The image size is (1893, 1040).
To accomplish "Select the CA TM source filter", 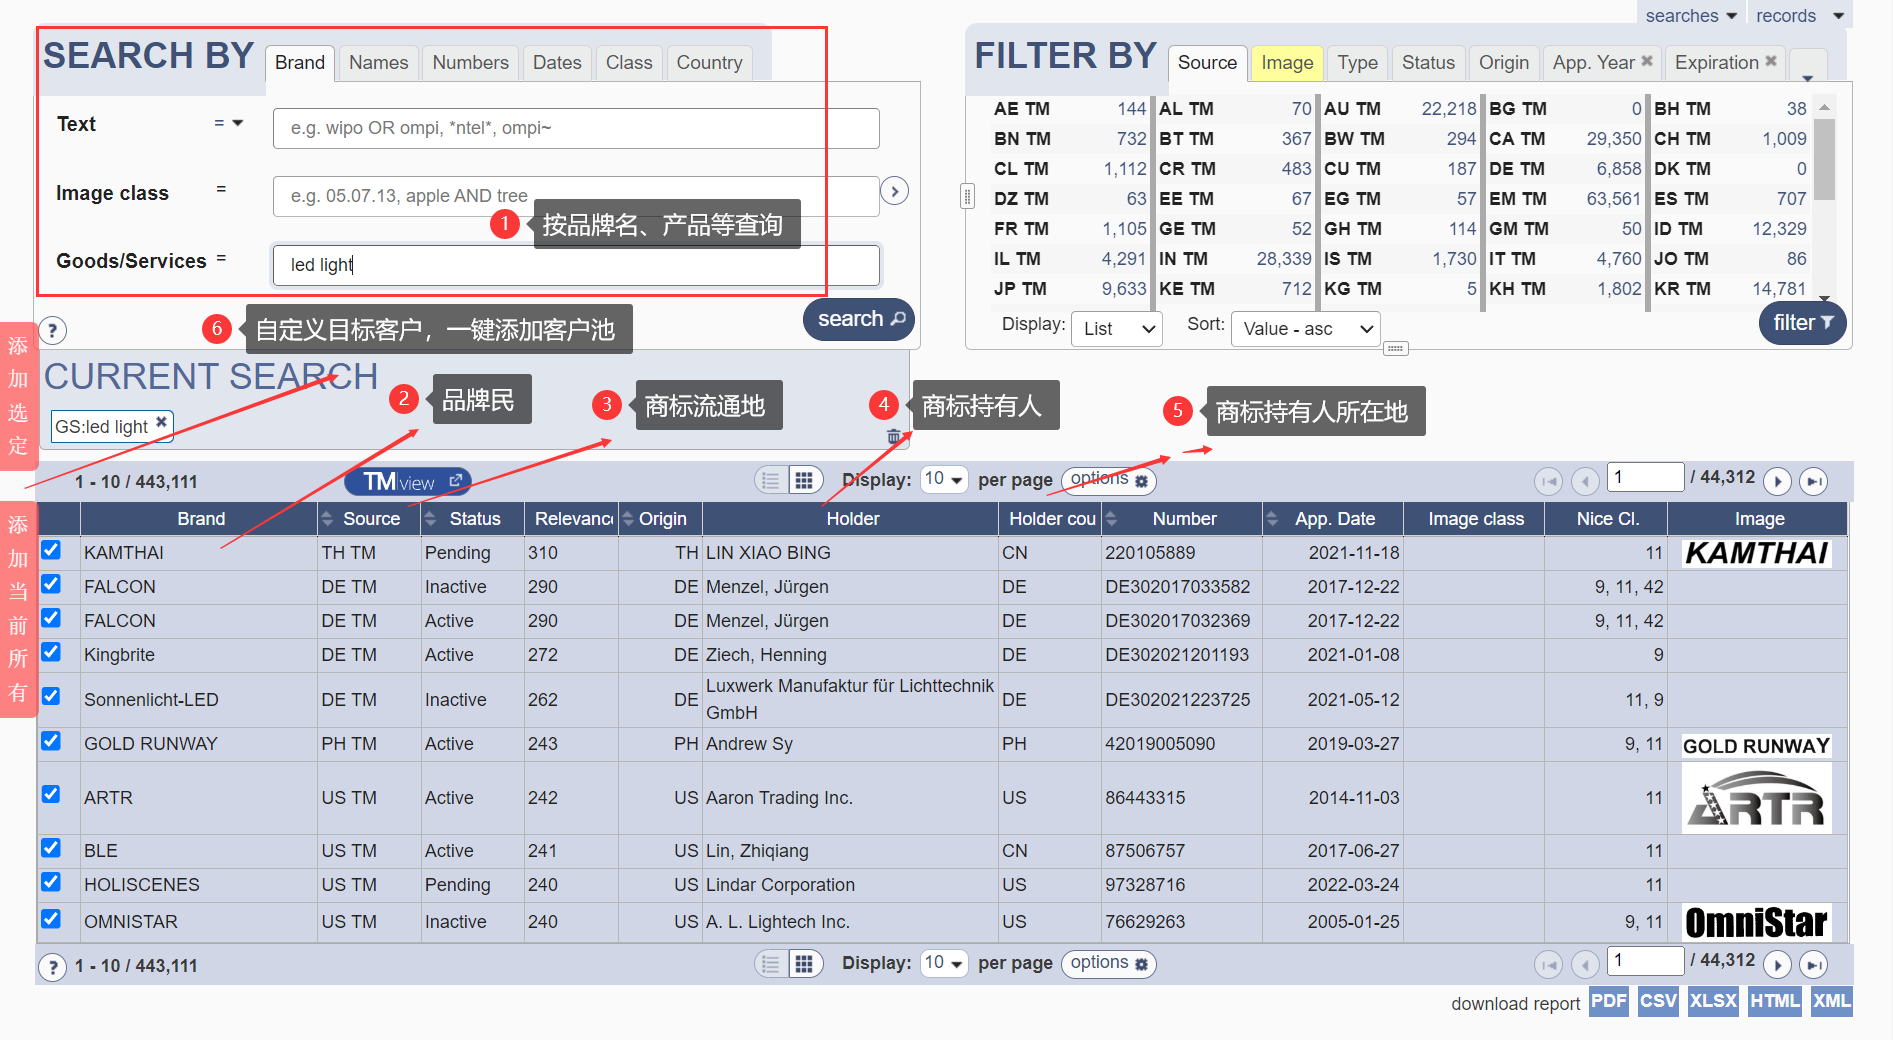I will 1564,139.
